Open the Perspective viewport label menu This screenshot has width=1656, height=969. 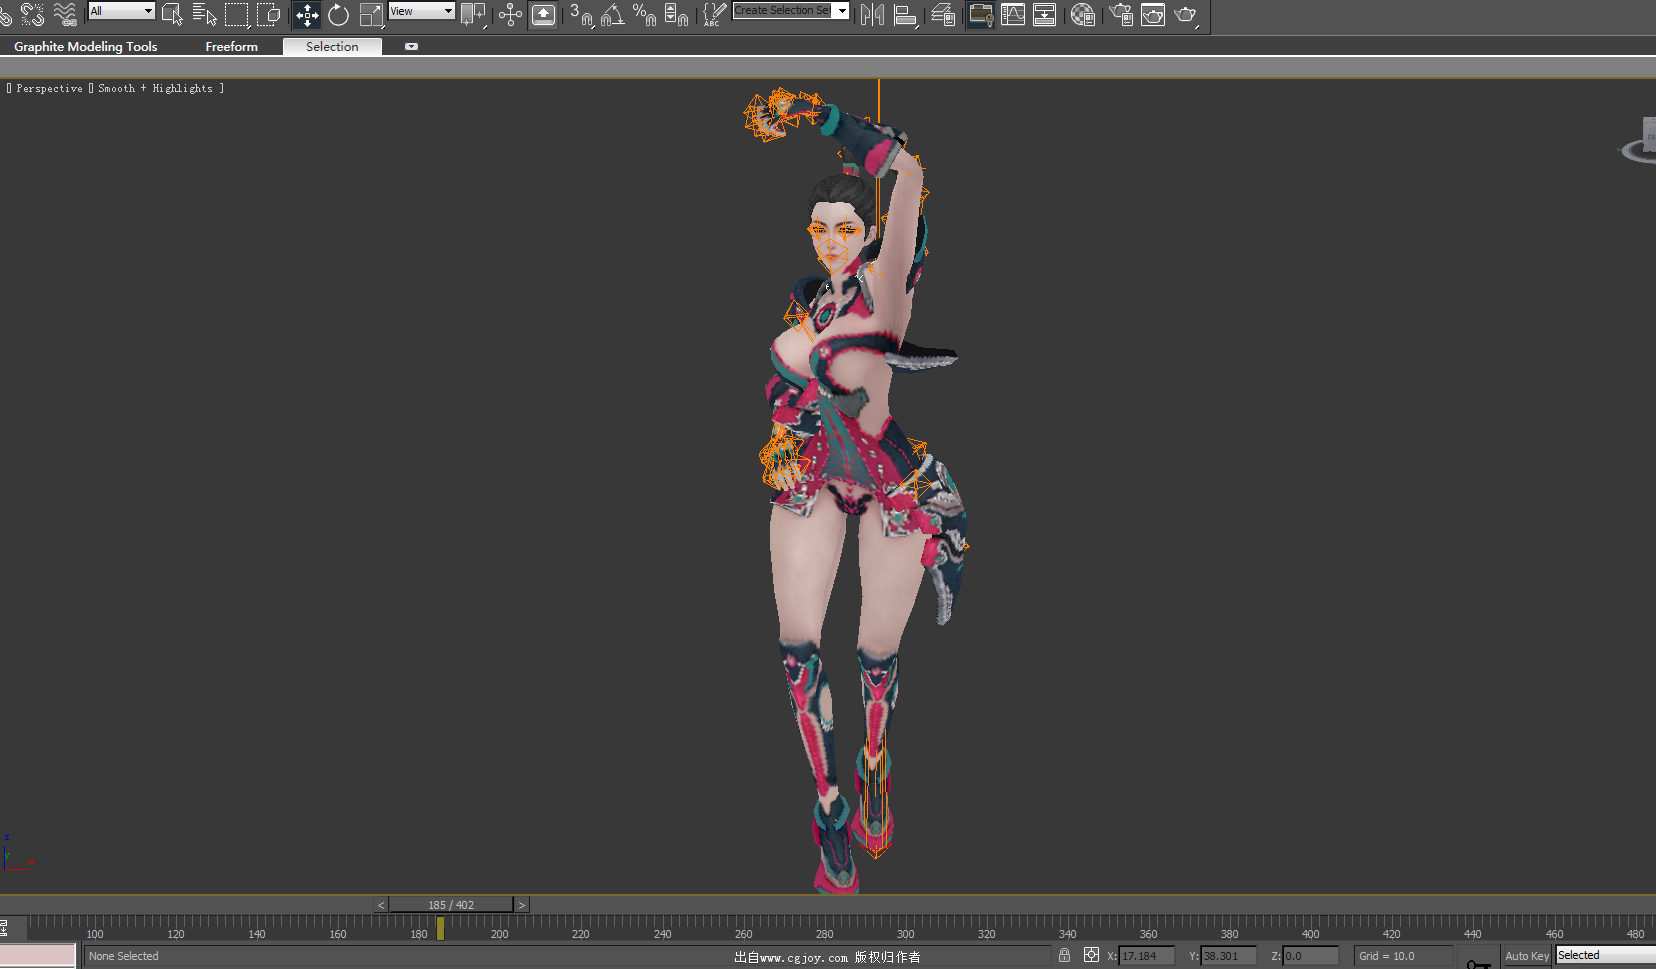click(50, 88)
